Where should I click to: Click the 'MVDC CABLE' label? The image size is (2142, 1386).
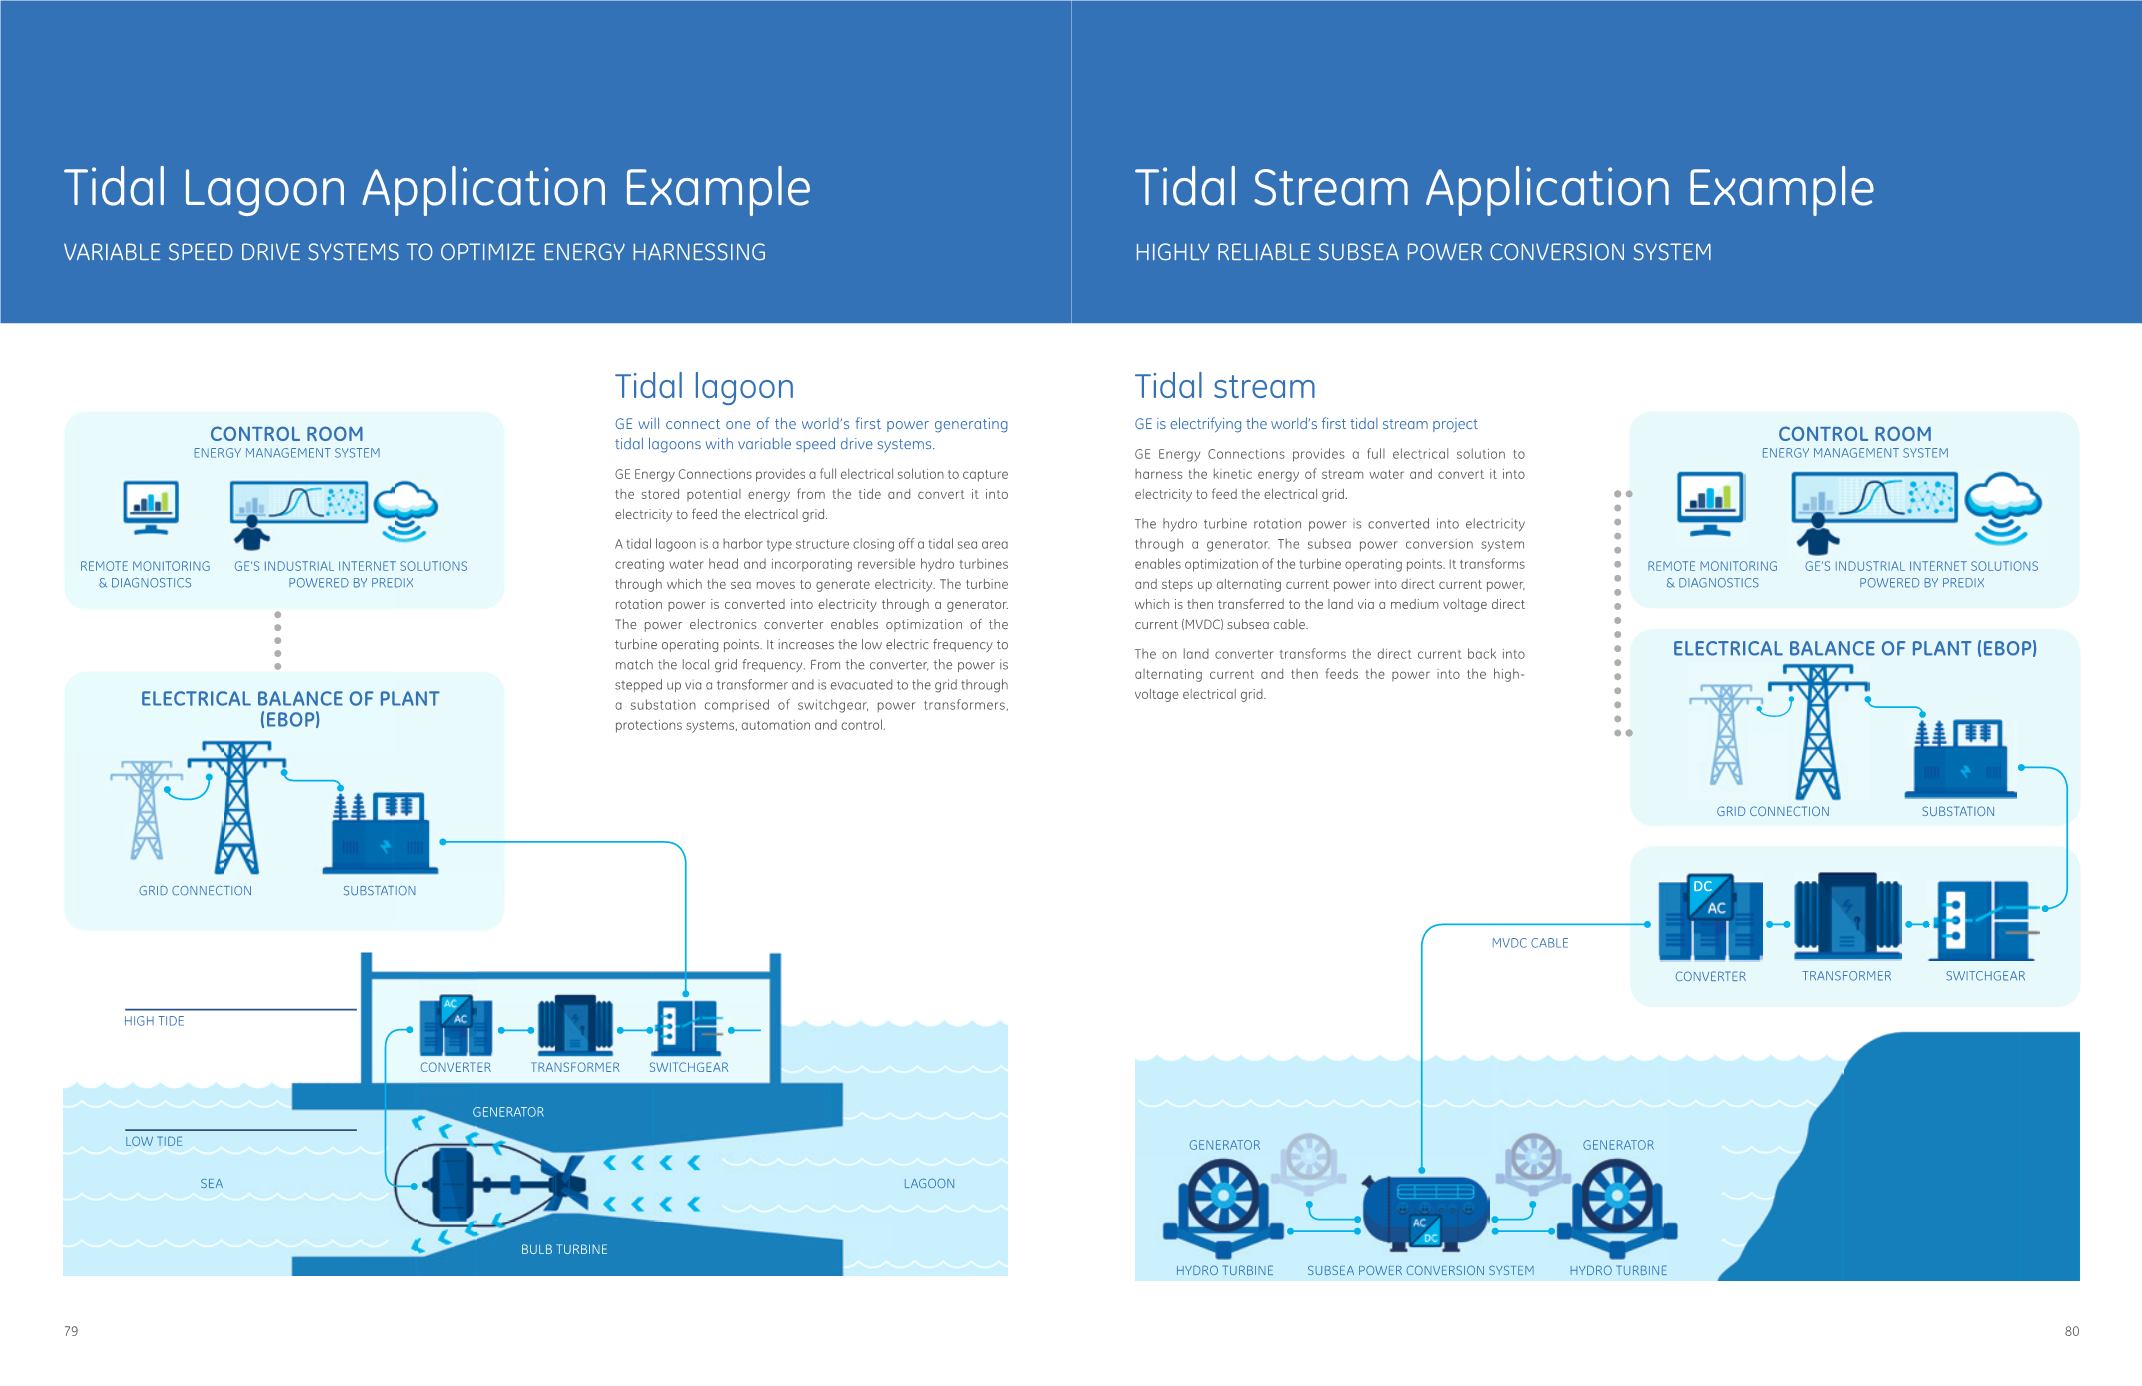pos(1530,943)
